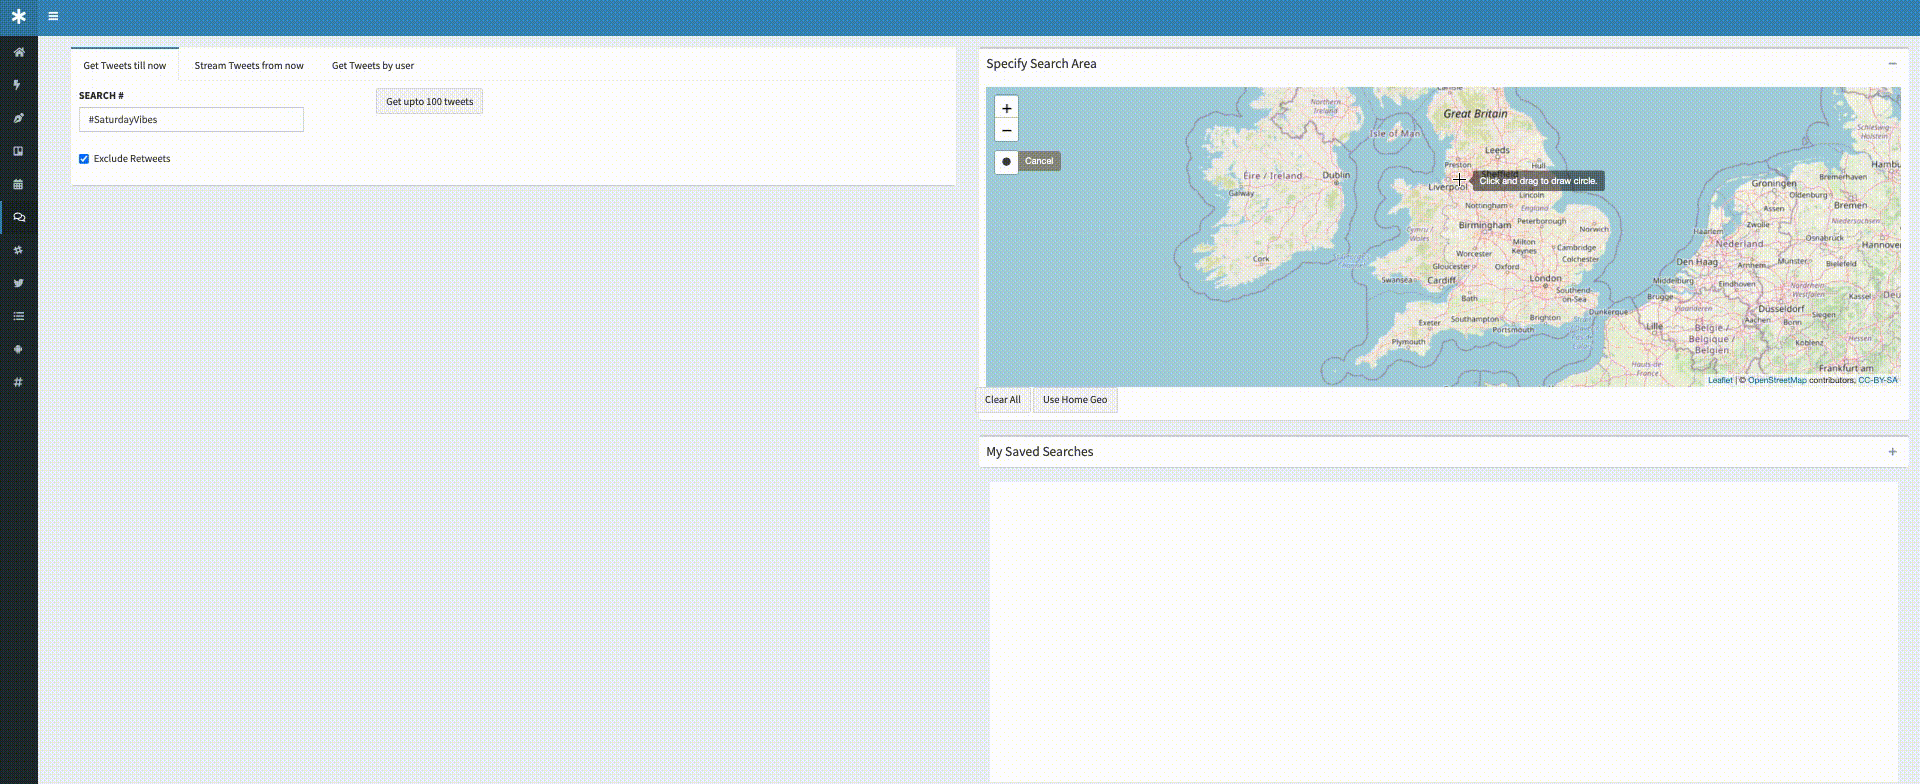Image resolution: width=1920 pixels, height=784 pixels.
Task: Click the chat bubbles sidebar icon
Action: click(x=18, y=217)
